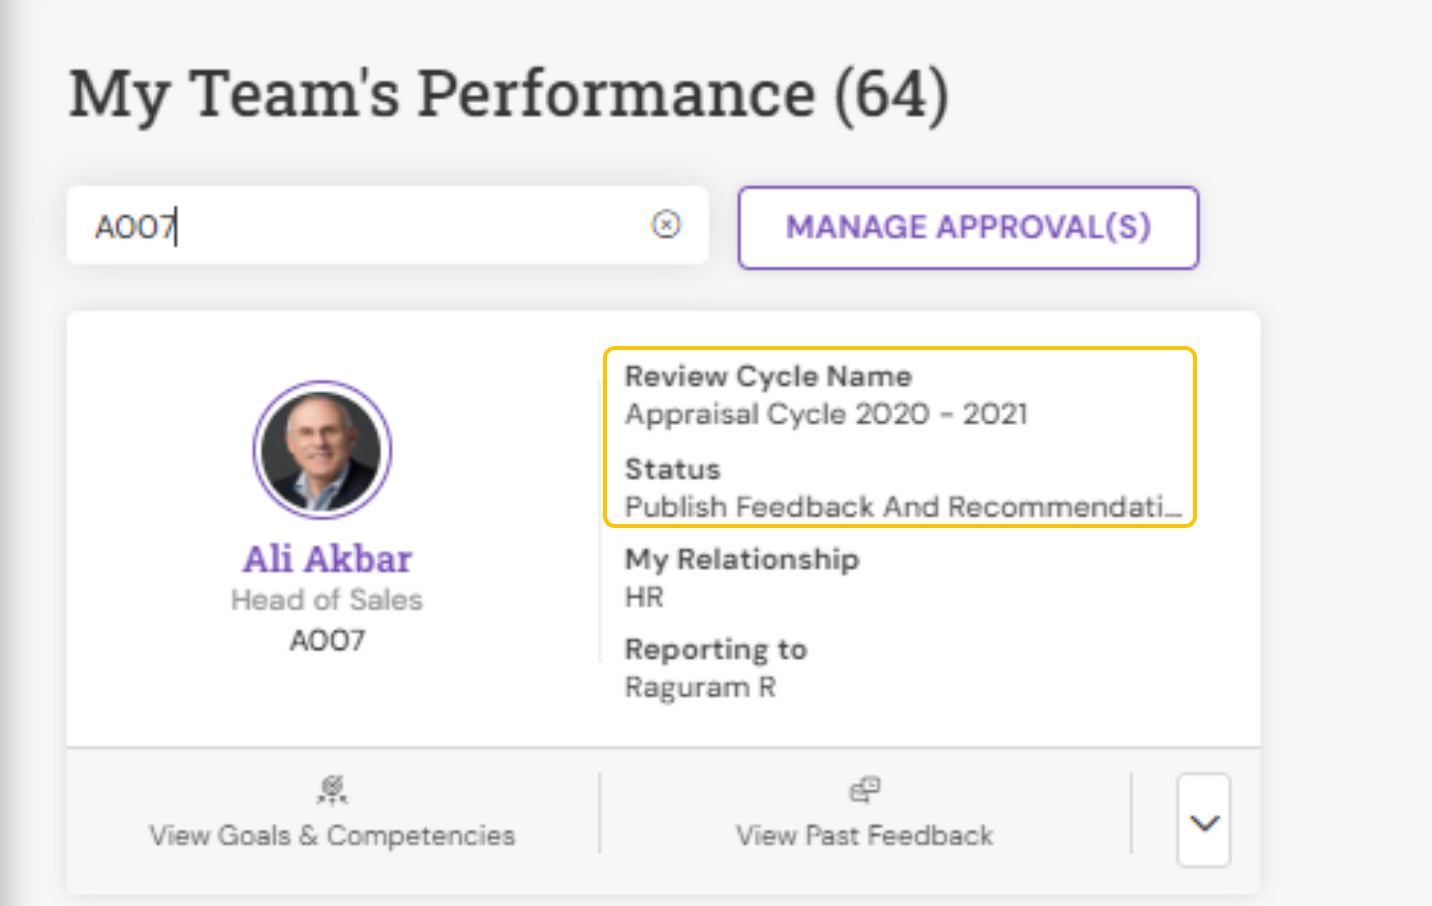Viewport: 1432px width, 906px height.
Task: Clear the search field with the X icon
Action: (x=666, y=225)
